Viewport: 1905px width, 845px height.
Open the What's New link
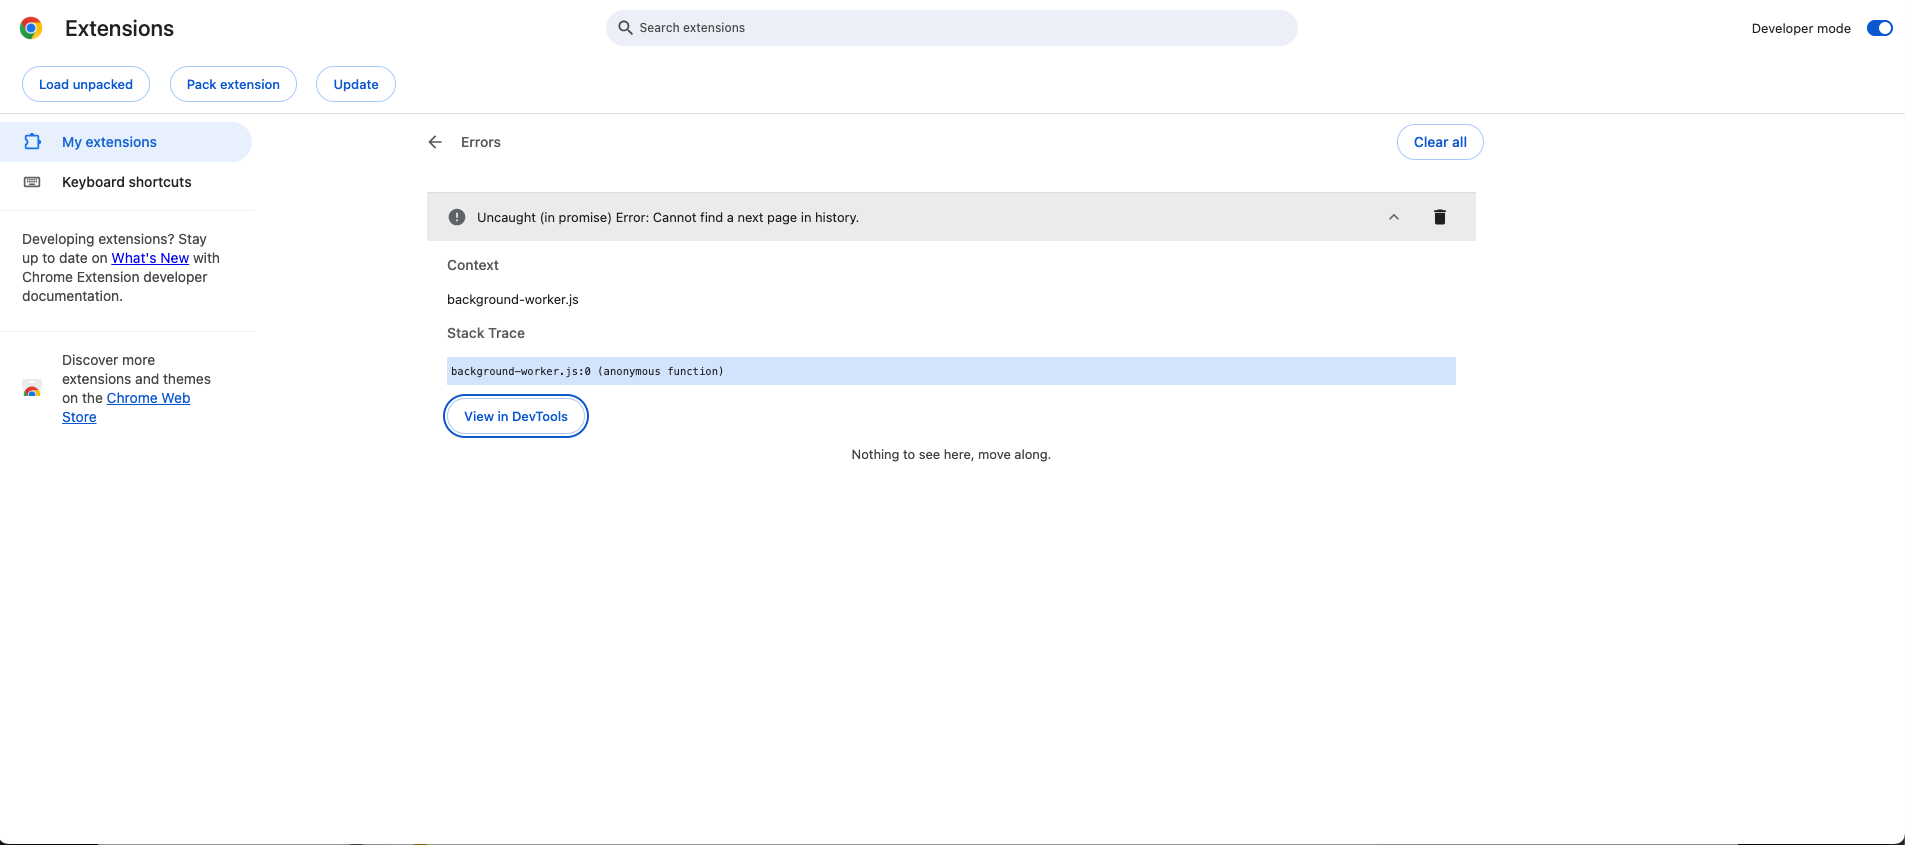click(150, 258)
